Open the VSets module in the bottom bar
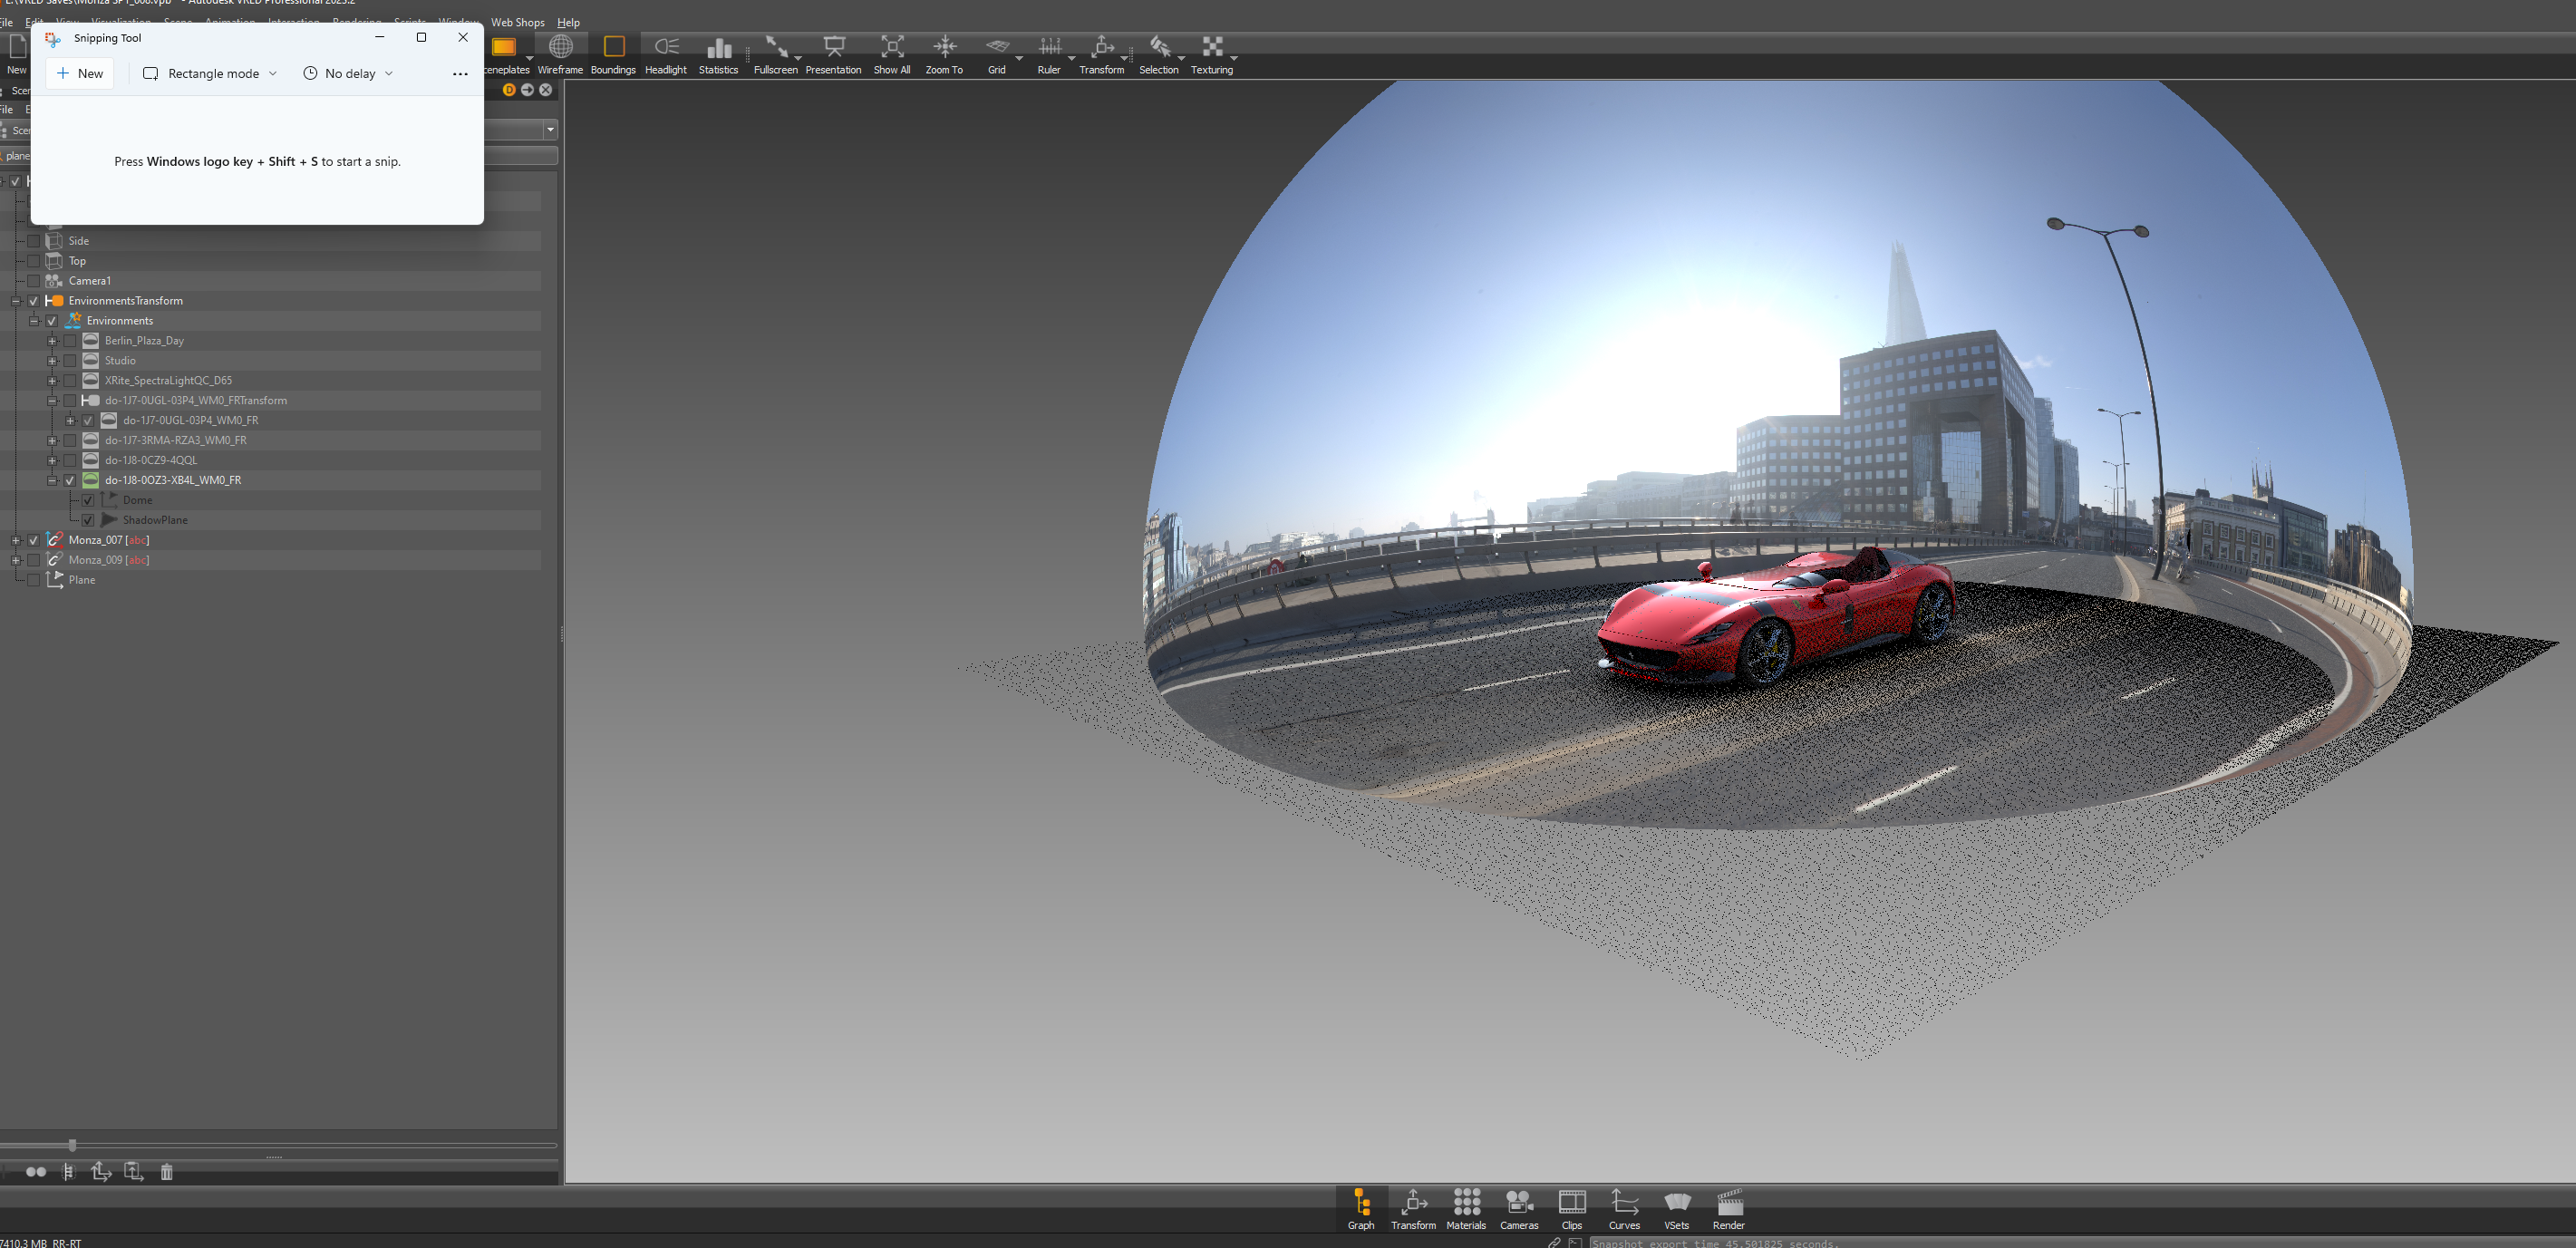 point(1677,1208)
